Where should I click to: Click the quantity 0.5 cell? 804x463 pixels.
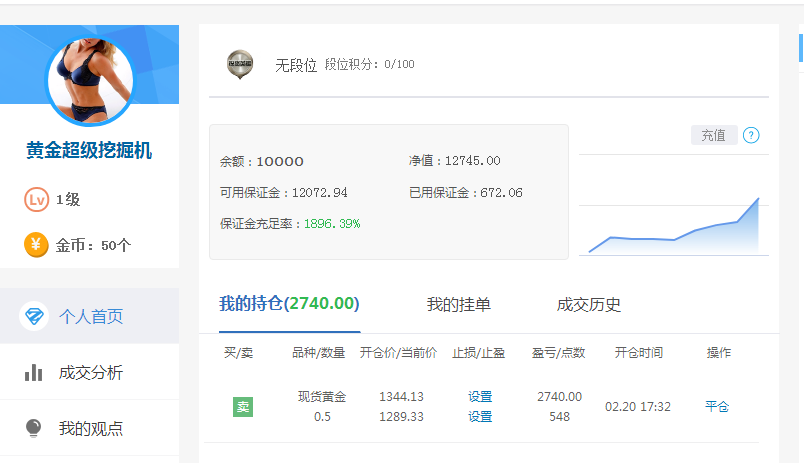(322, 416)
